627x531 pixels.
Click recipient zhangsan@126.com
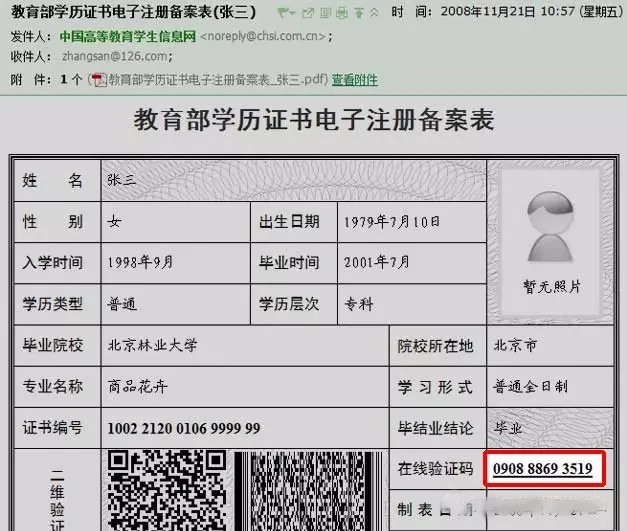[115, 56]
